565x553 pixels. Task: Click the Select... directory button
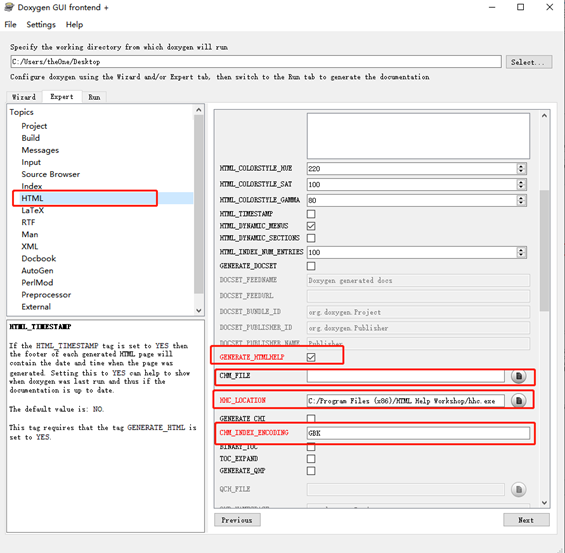click(x=529, y=62)
